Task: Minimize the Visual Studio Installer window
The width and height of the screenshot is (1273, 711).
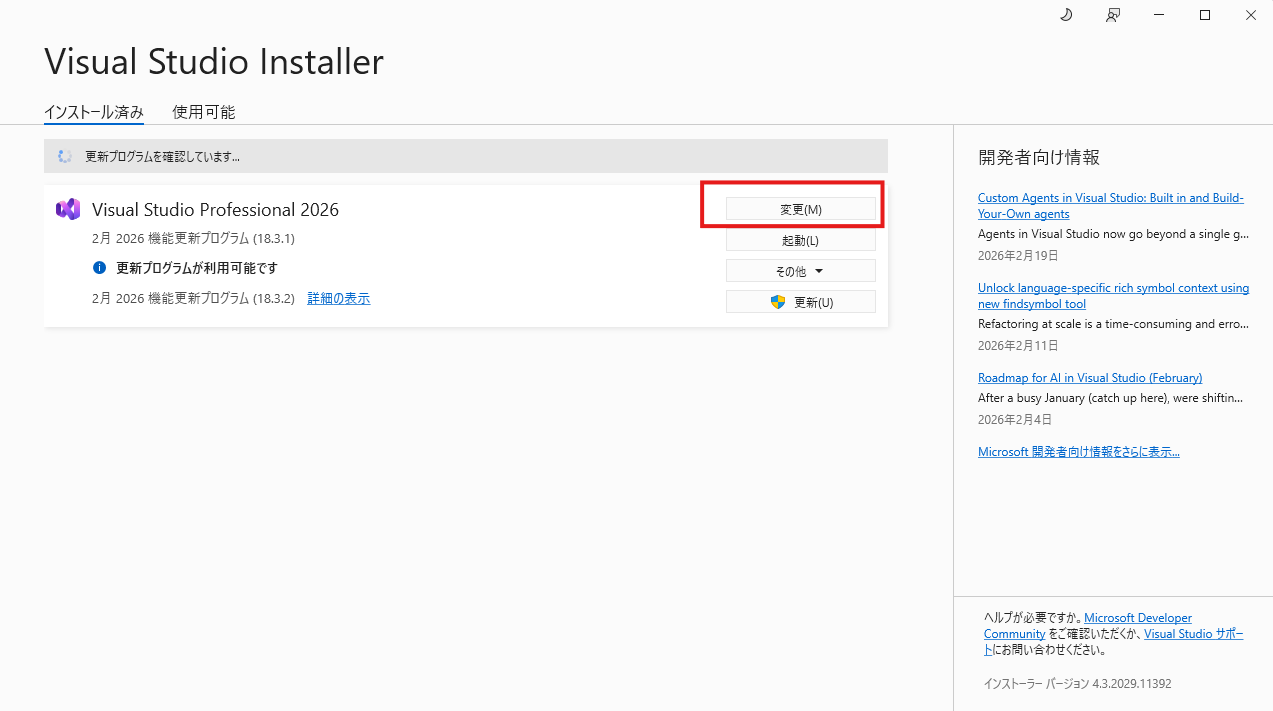Action: pos(1159,15)
